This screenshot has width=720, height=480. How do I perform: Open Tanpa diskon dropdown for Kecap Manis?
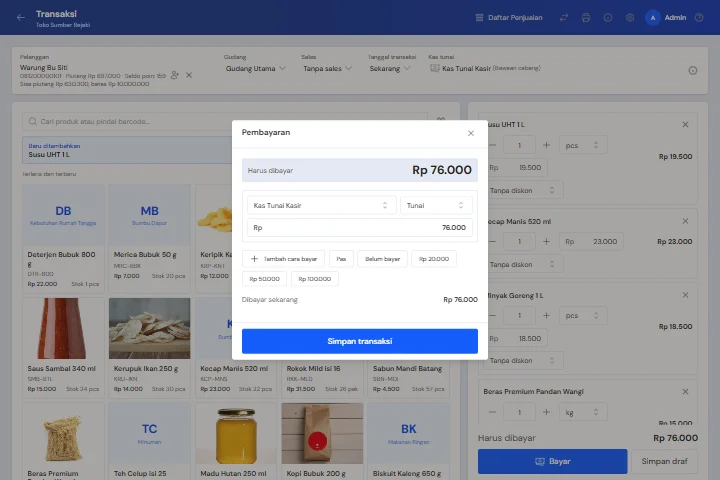(x=523, y=264)
